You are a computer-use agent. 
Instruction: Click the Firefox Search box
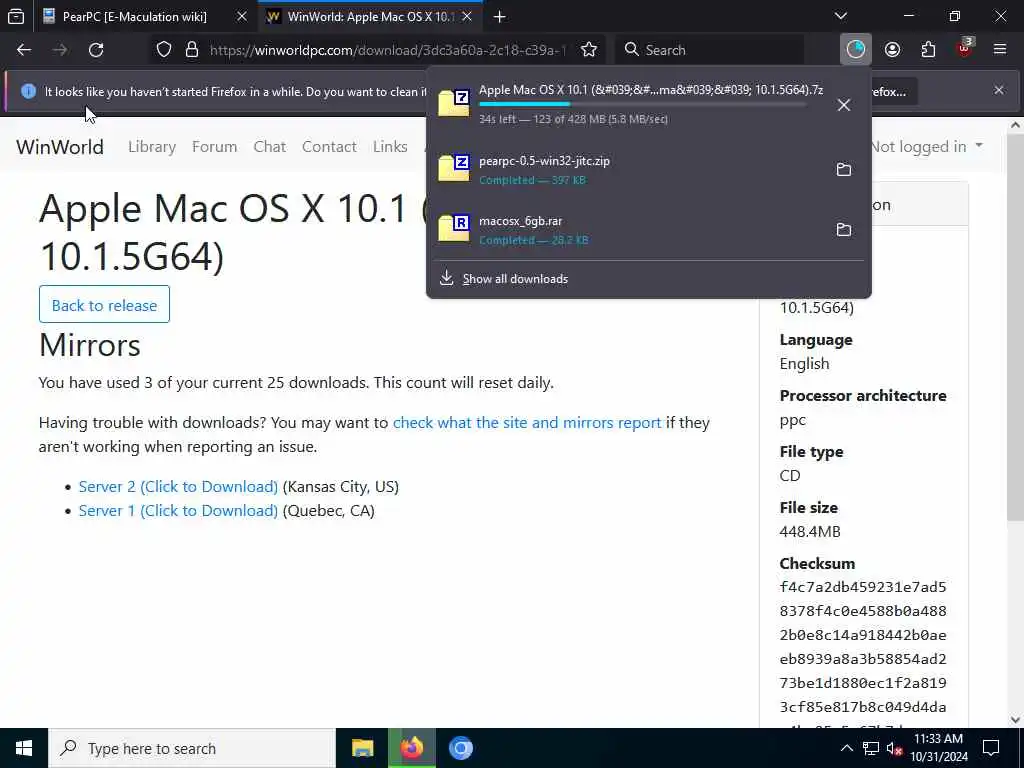coord(711,50)
